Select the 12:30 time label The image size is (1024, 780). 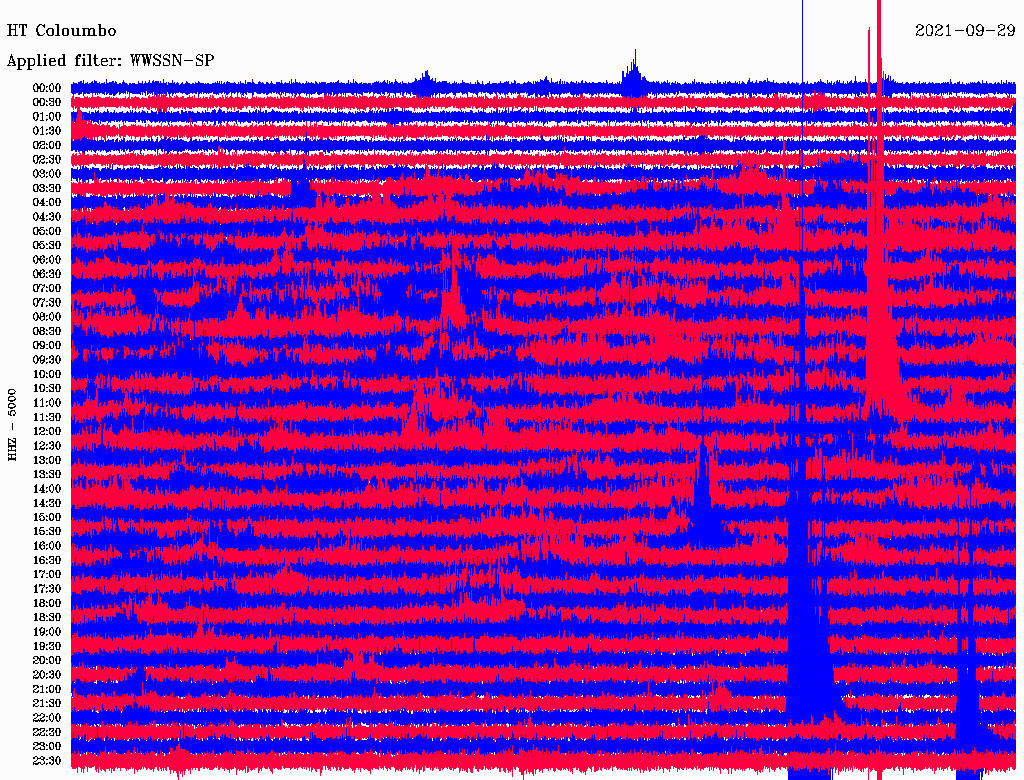[47, 446]
